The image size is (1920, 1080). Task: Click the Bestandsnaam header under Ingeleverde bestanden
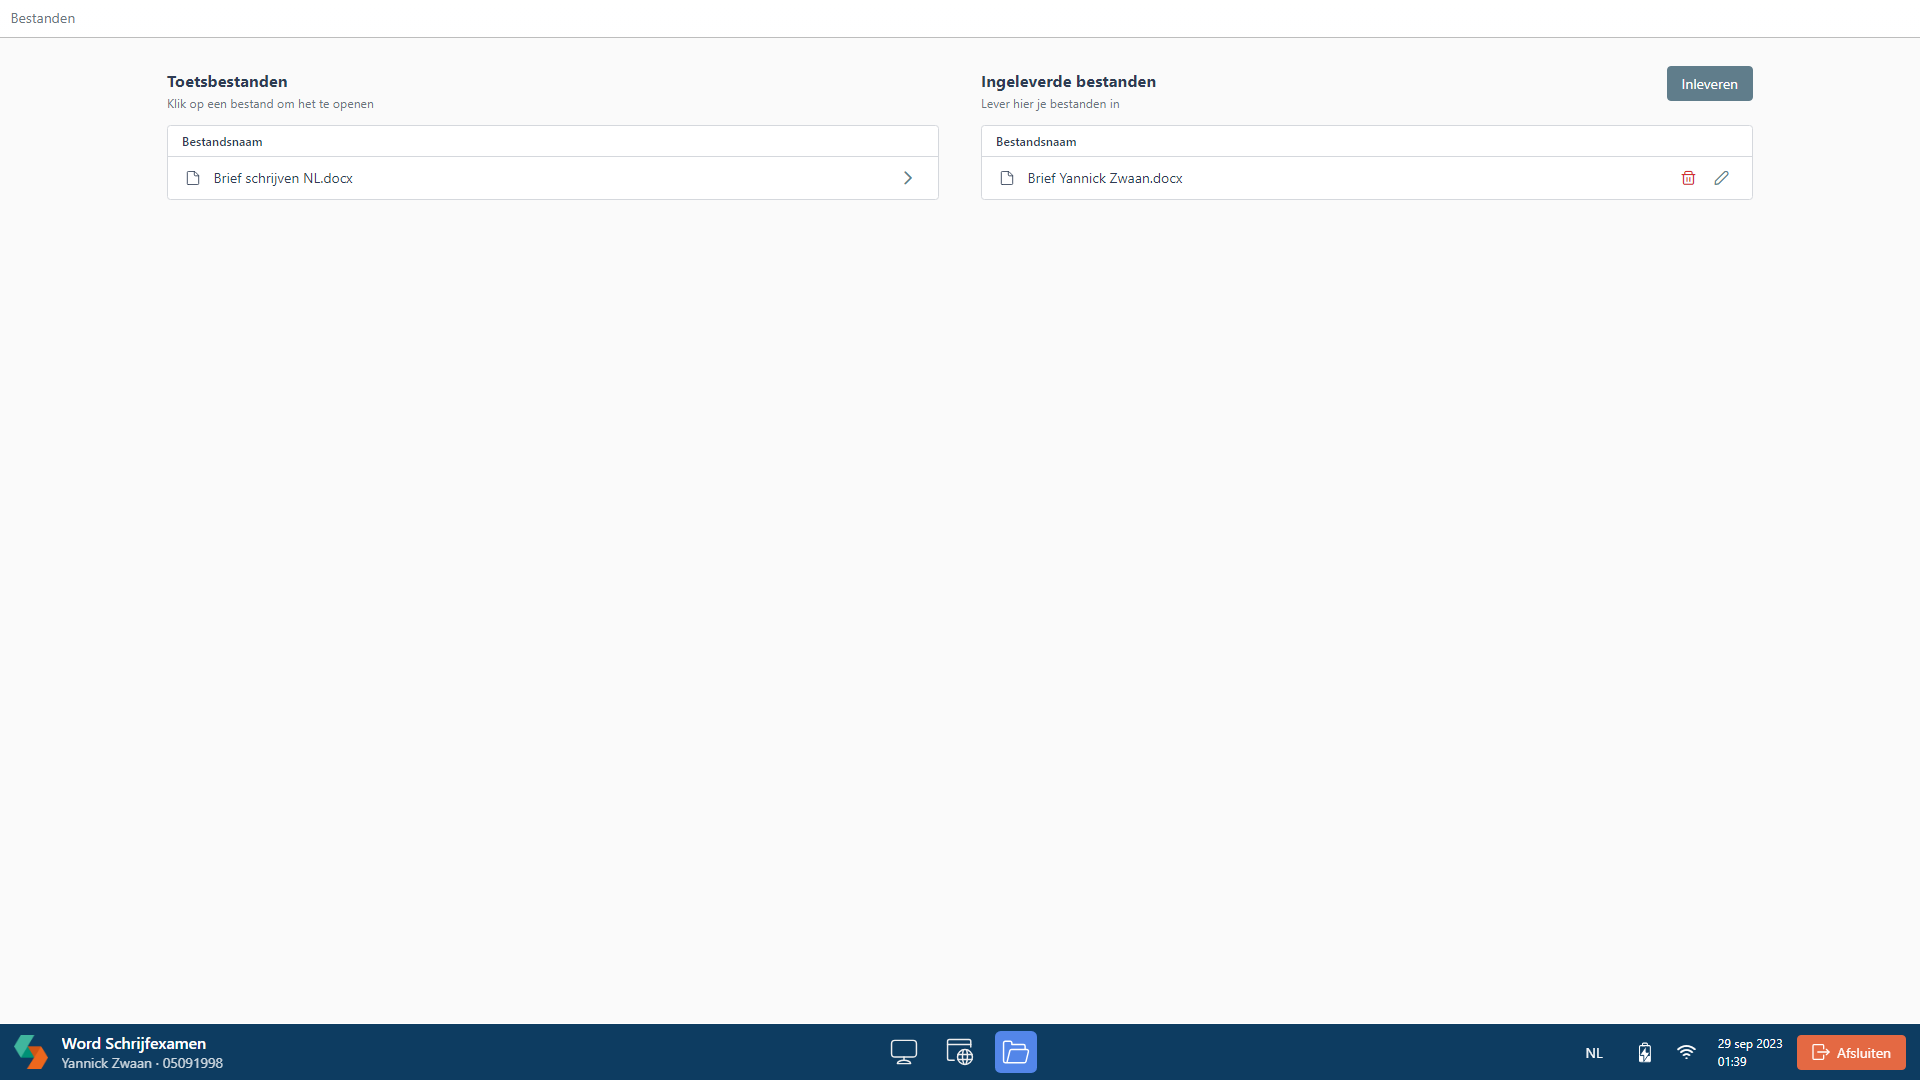(1036, 142)
